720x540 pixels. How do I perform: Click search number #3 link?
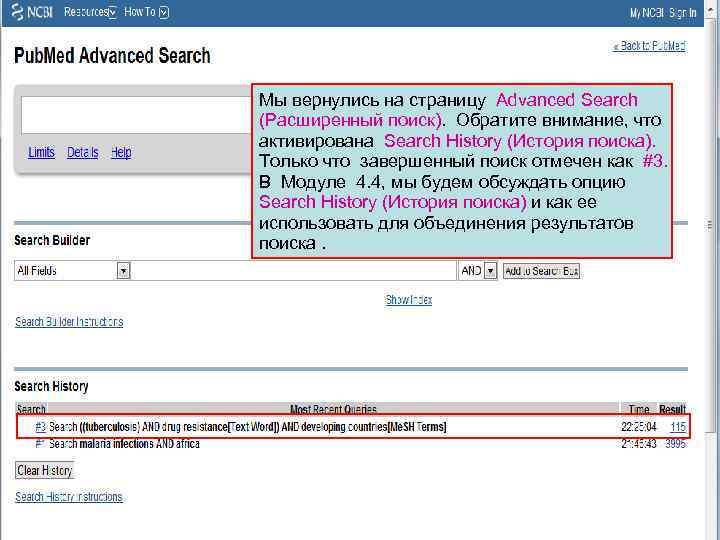point(40,427)
